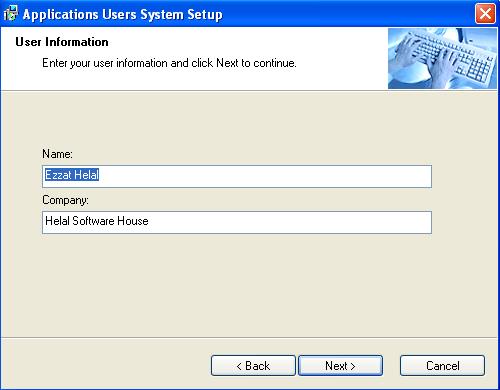Click the window title 'Applications Users System Setup'
This screenshot has width=500, height=390.
point(122,15)
